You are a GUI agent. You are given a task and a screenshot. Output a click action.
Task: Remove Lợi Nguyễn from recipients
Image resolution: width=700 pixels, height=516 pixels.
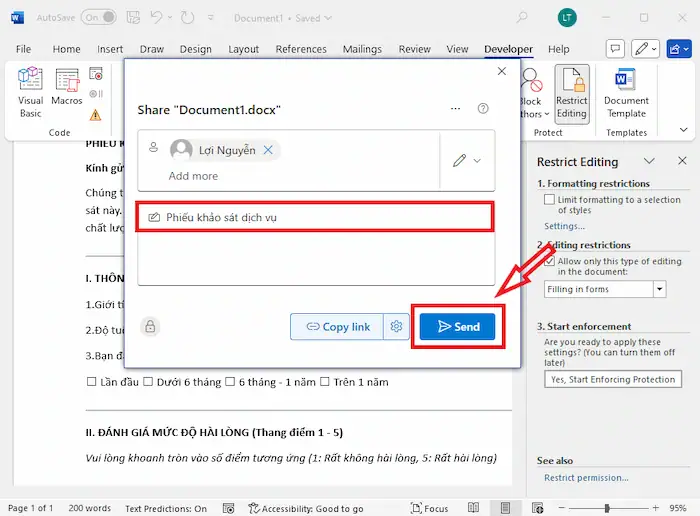[x=268, y=150]
